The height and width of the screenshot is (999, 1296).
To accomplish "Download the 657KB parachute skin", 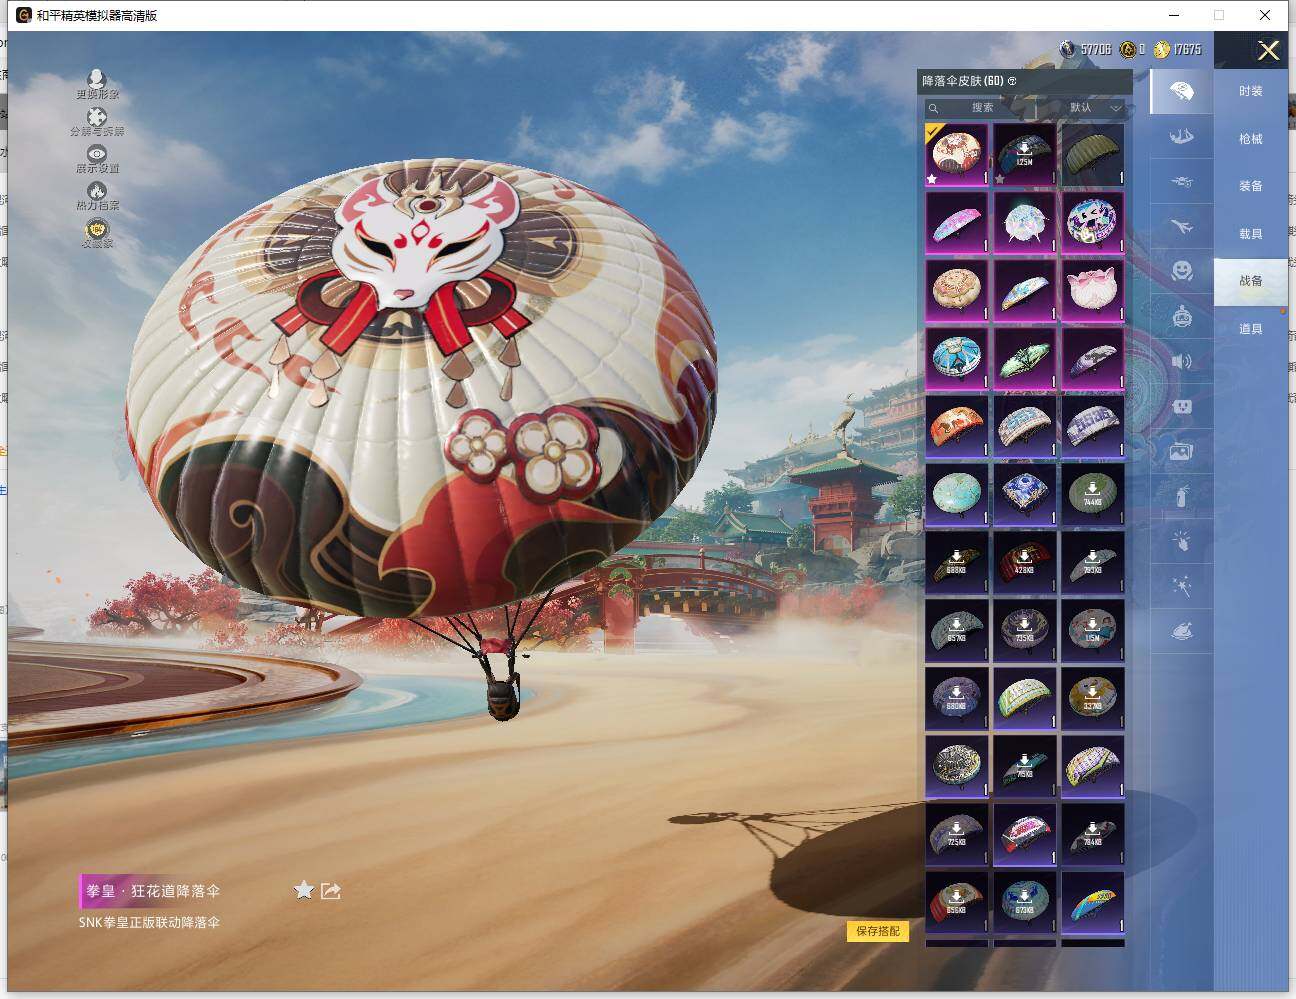I will (957, 631).
